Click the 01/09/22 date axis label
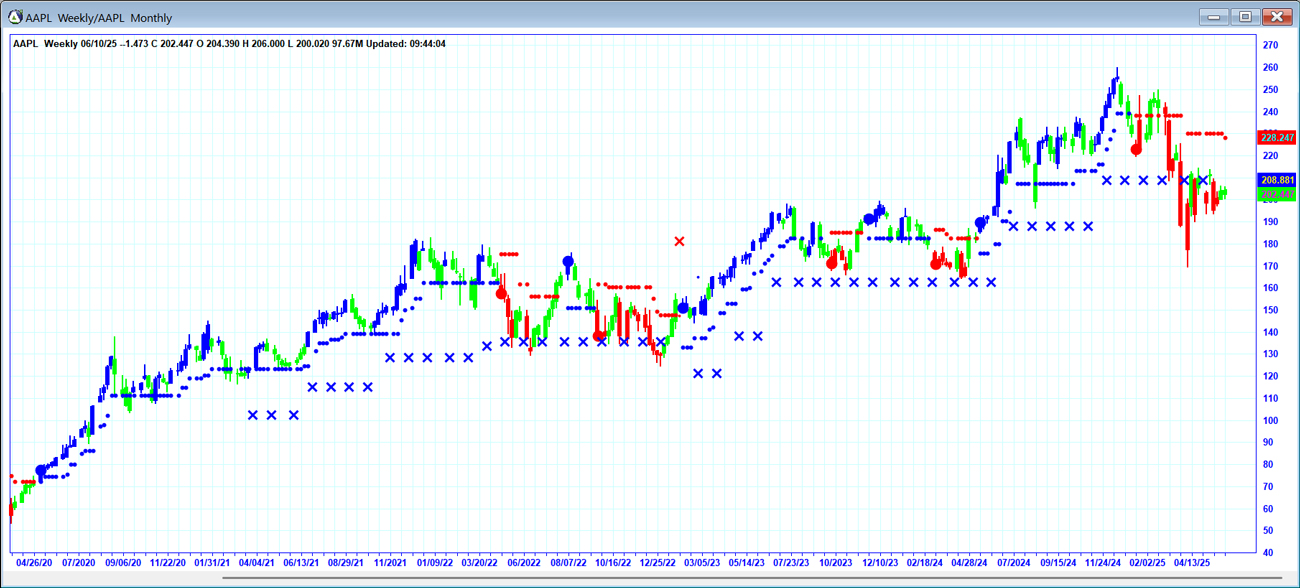The image size is (1300, 588). point(435,563)
